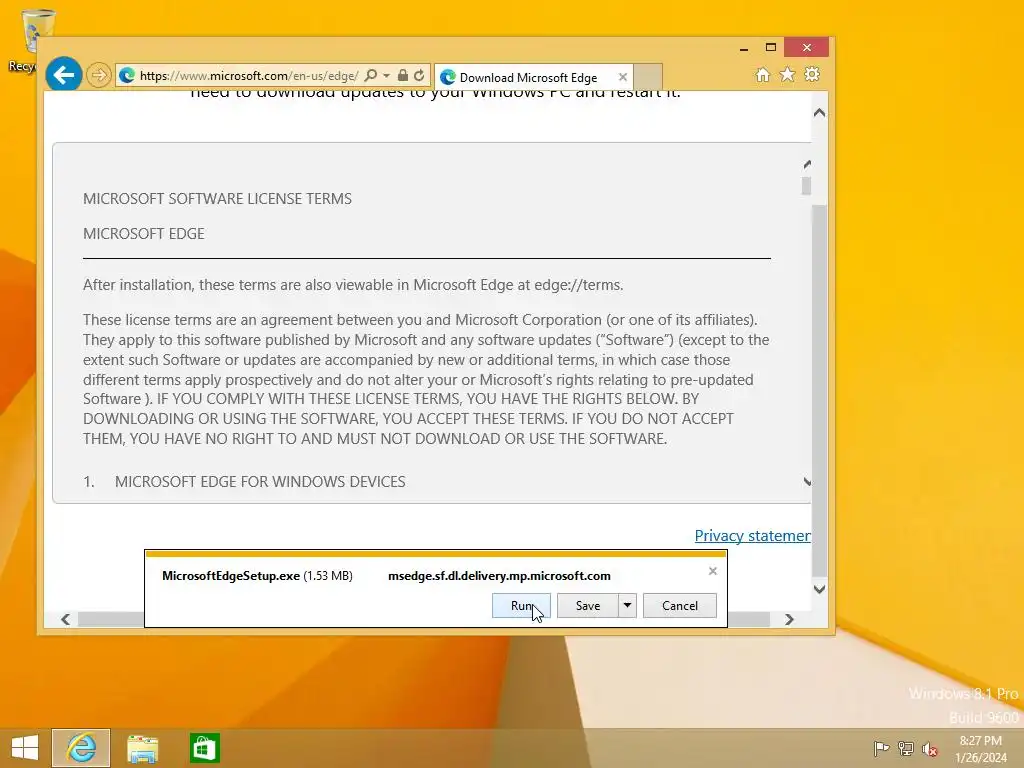Open Action Center flag icon
This screenshot has width=1024, height=768.
click(881, 748)
